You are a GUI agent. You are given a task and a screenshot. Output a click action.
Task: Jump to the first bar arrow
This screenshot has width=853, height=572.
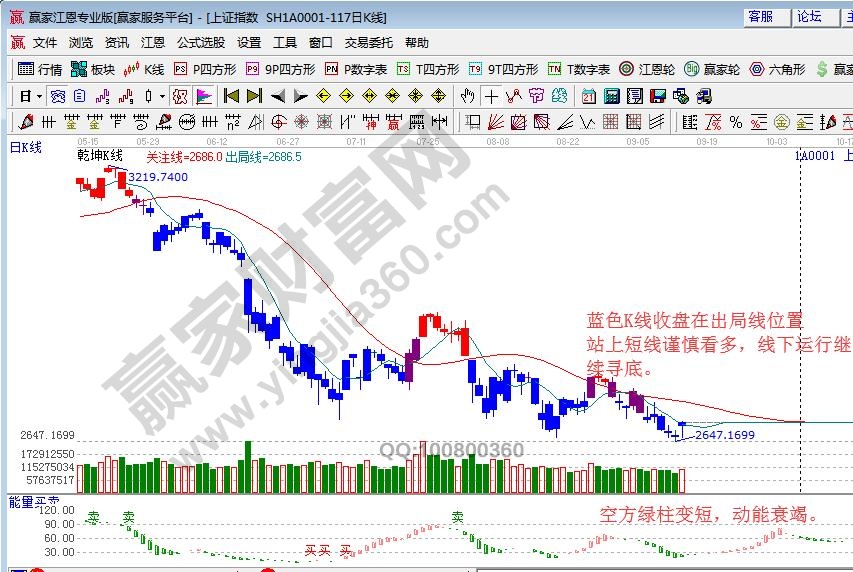(x=231, y=96)
